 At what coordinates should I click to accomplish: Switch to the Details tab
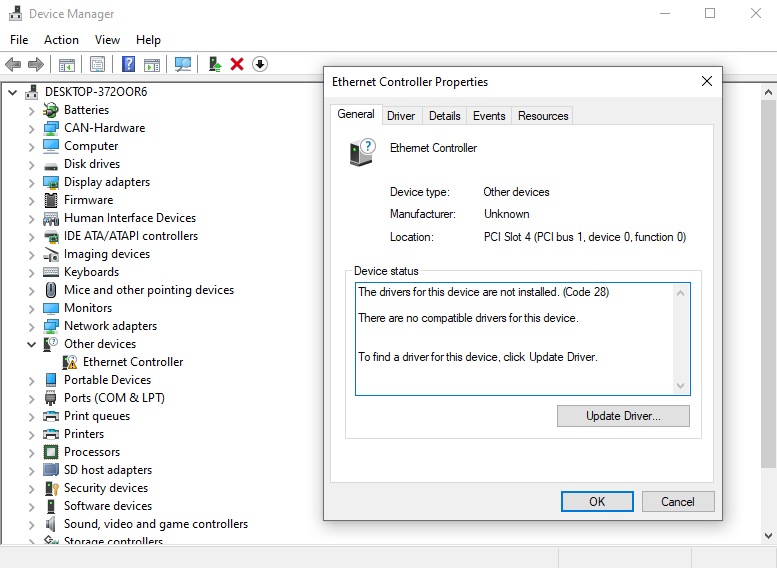(x=444, y=116)
